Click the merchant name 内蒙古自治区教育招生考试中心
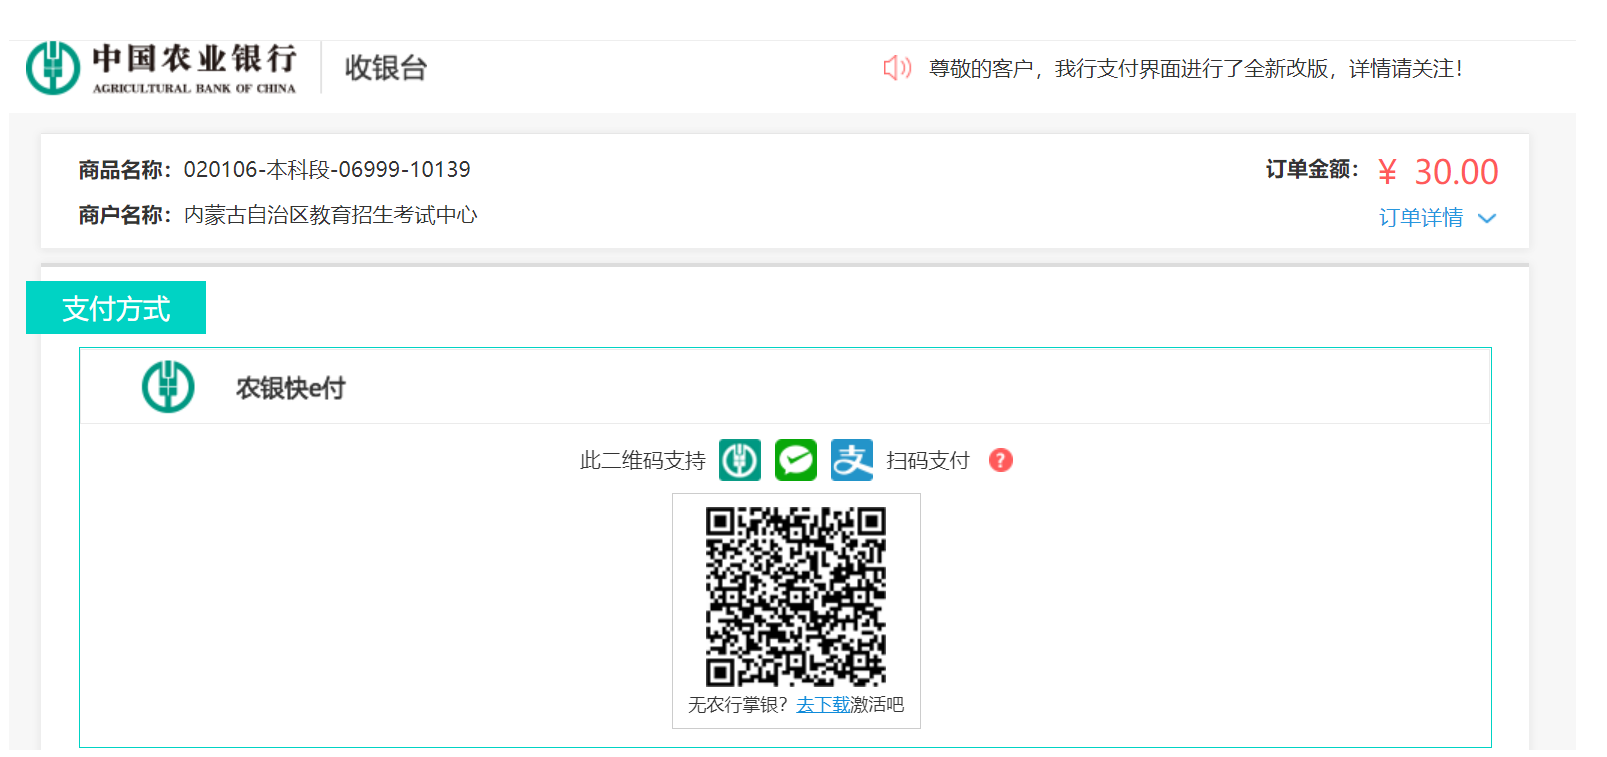Viewport: 1607px width, 757px height. pyautogui.click(x=330, y=215)
